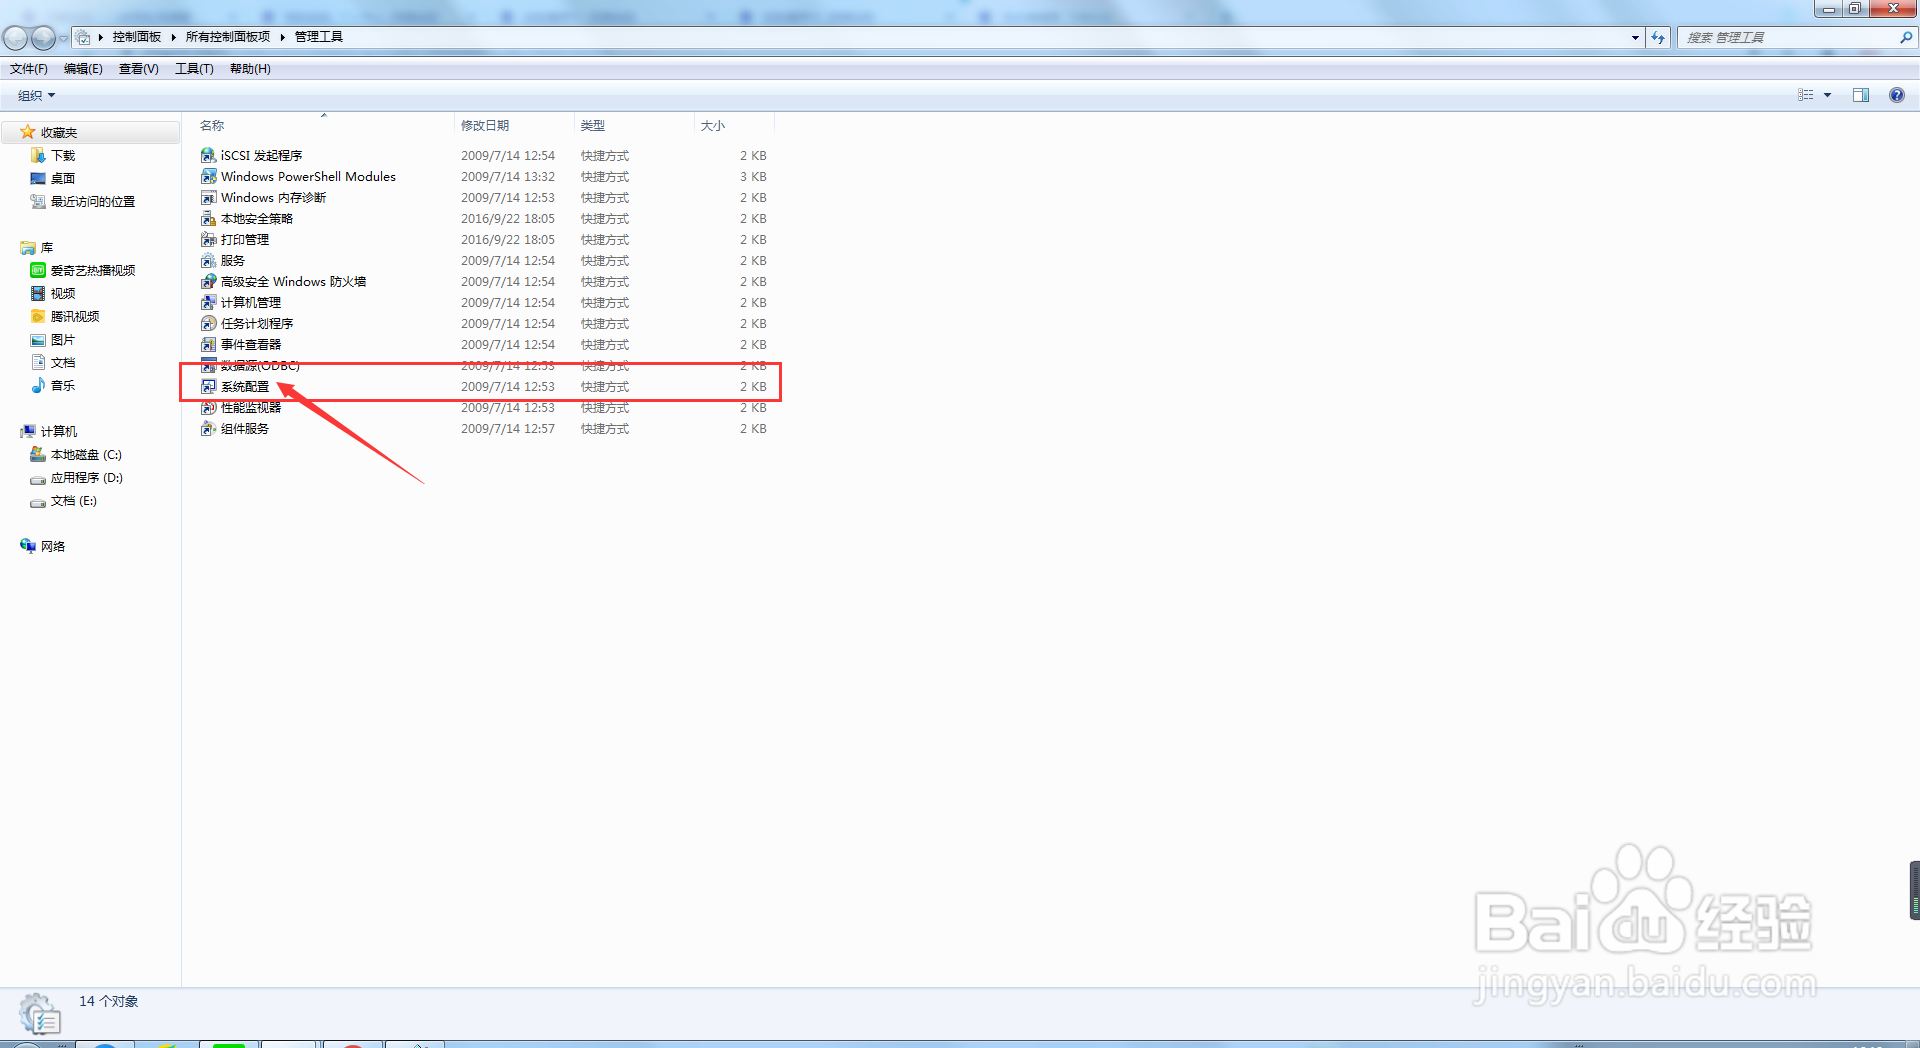Click the refresh button beside address bar

pyautogui.click(x=1658, y=37)
